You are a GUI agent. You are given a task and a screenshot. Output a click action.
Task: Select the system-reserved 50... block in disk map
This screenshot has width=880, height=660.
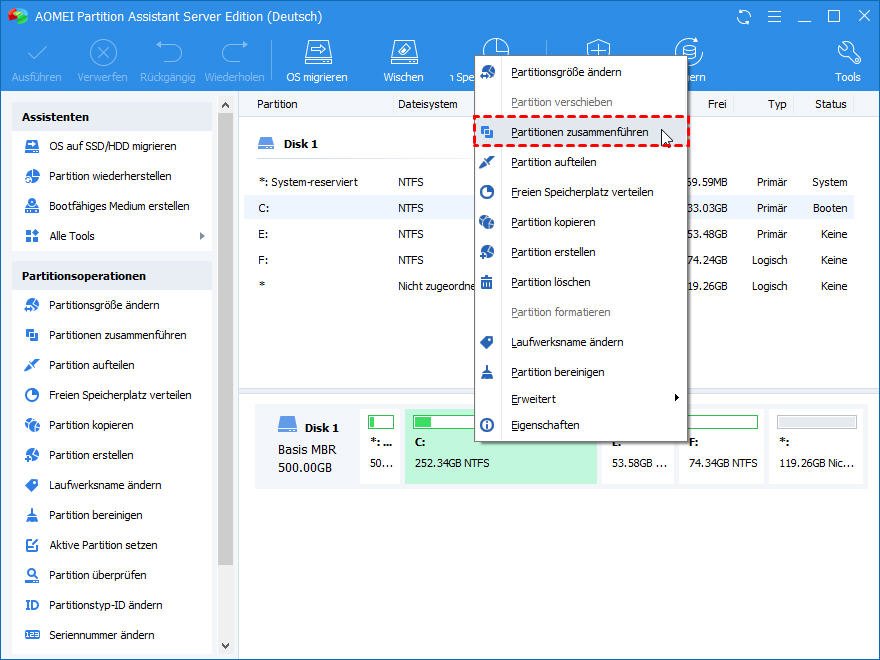coord(381,446)
